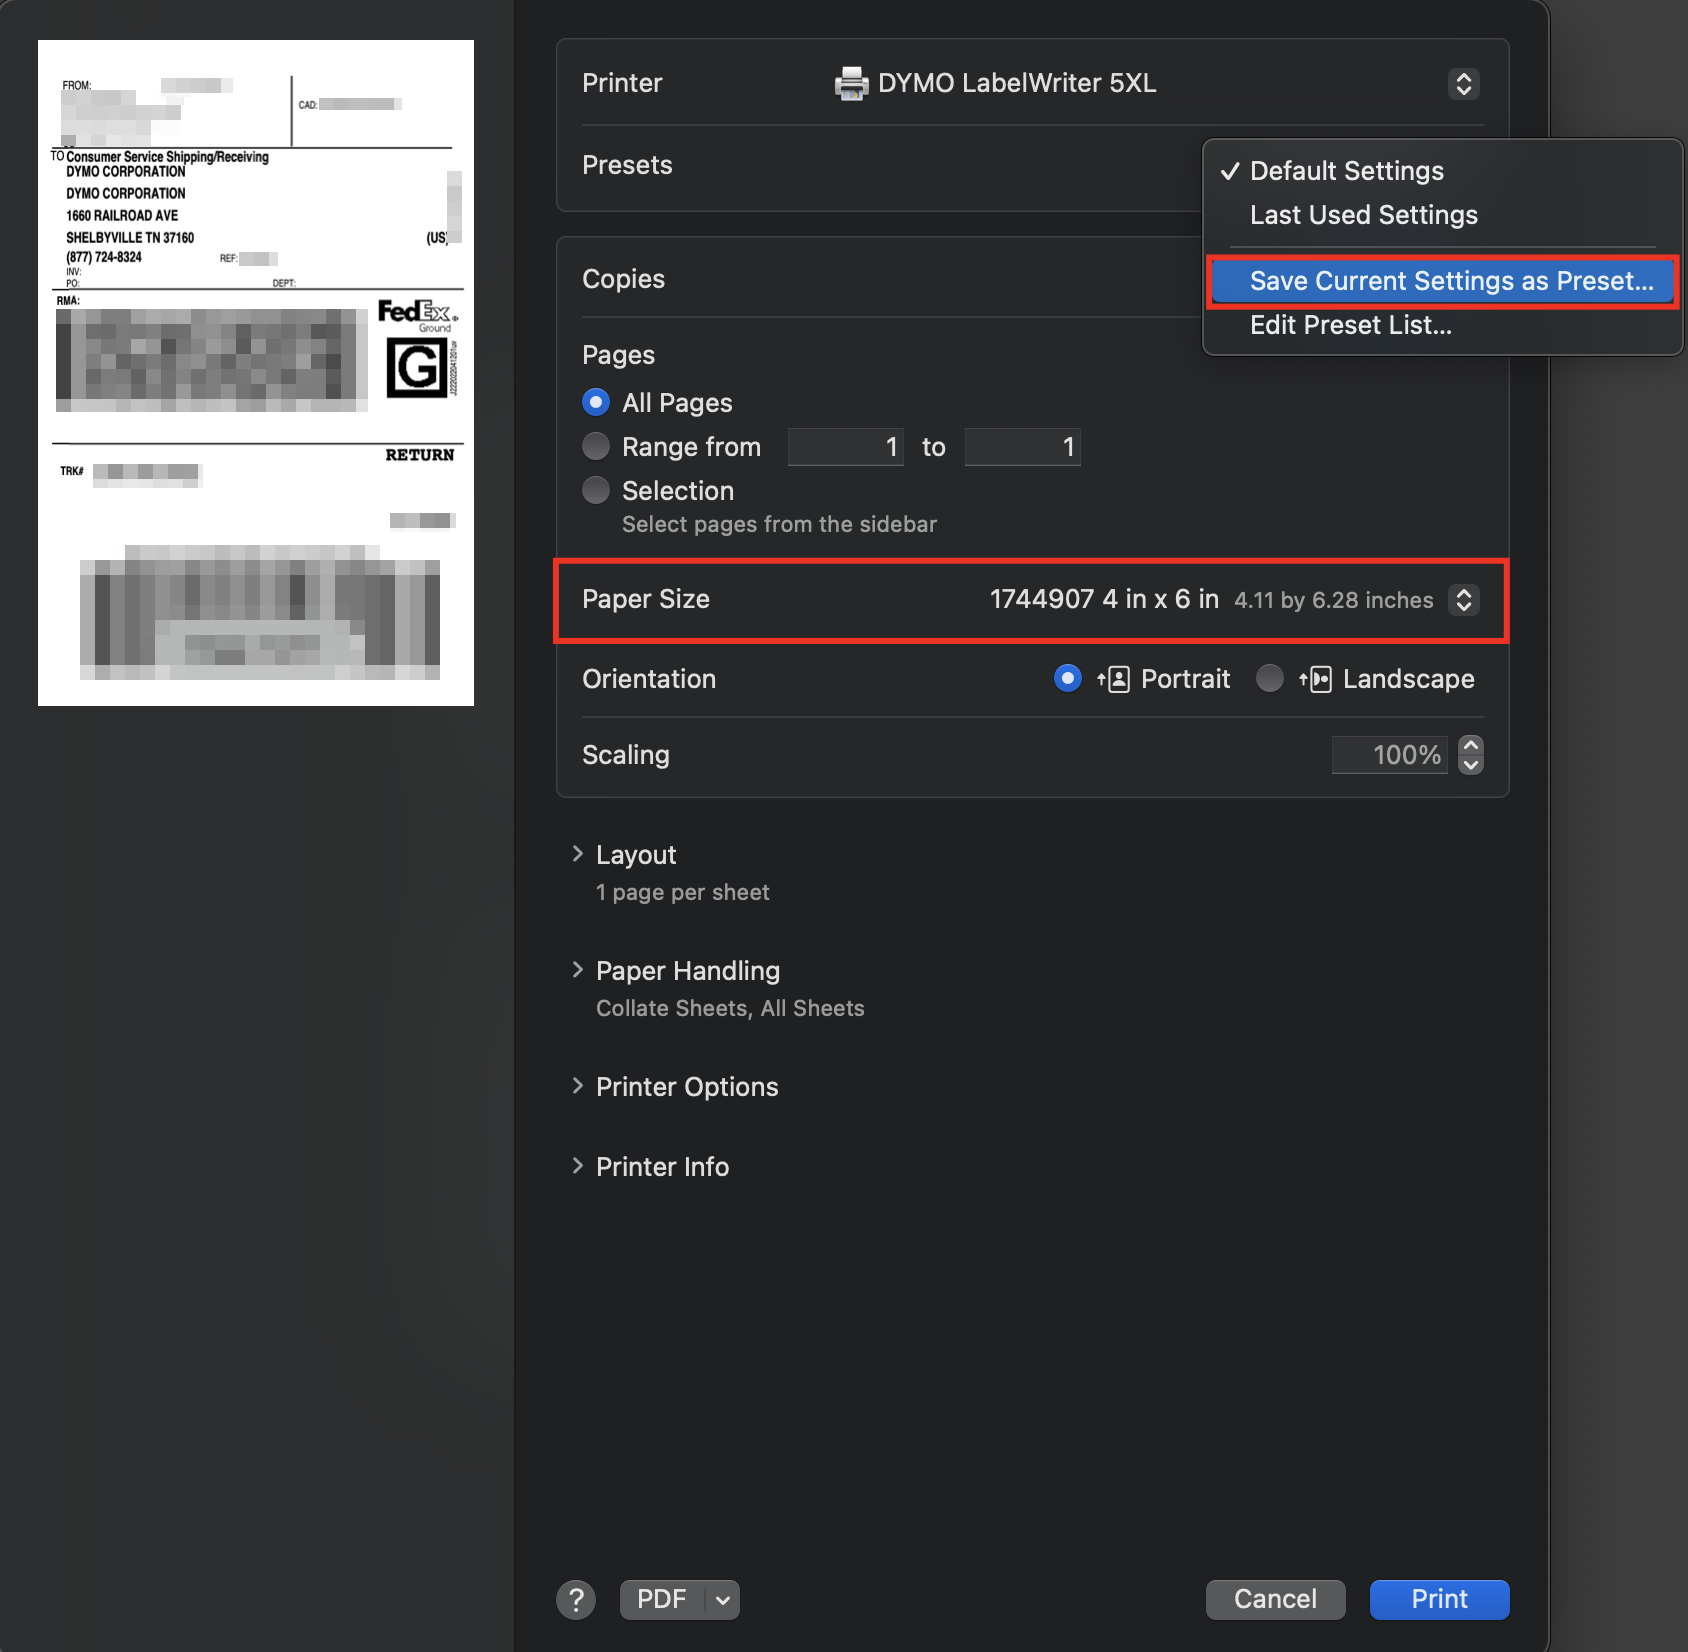Image resolution: width=1688 pixels, height=1652 pixels.
Task: Expand the Paper Handling section
Action: point(577,970)
